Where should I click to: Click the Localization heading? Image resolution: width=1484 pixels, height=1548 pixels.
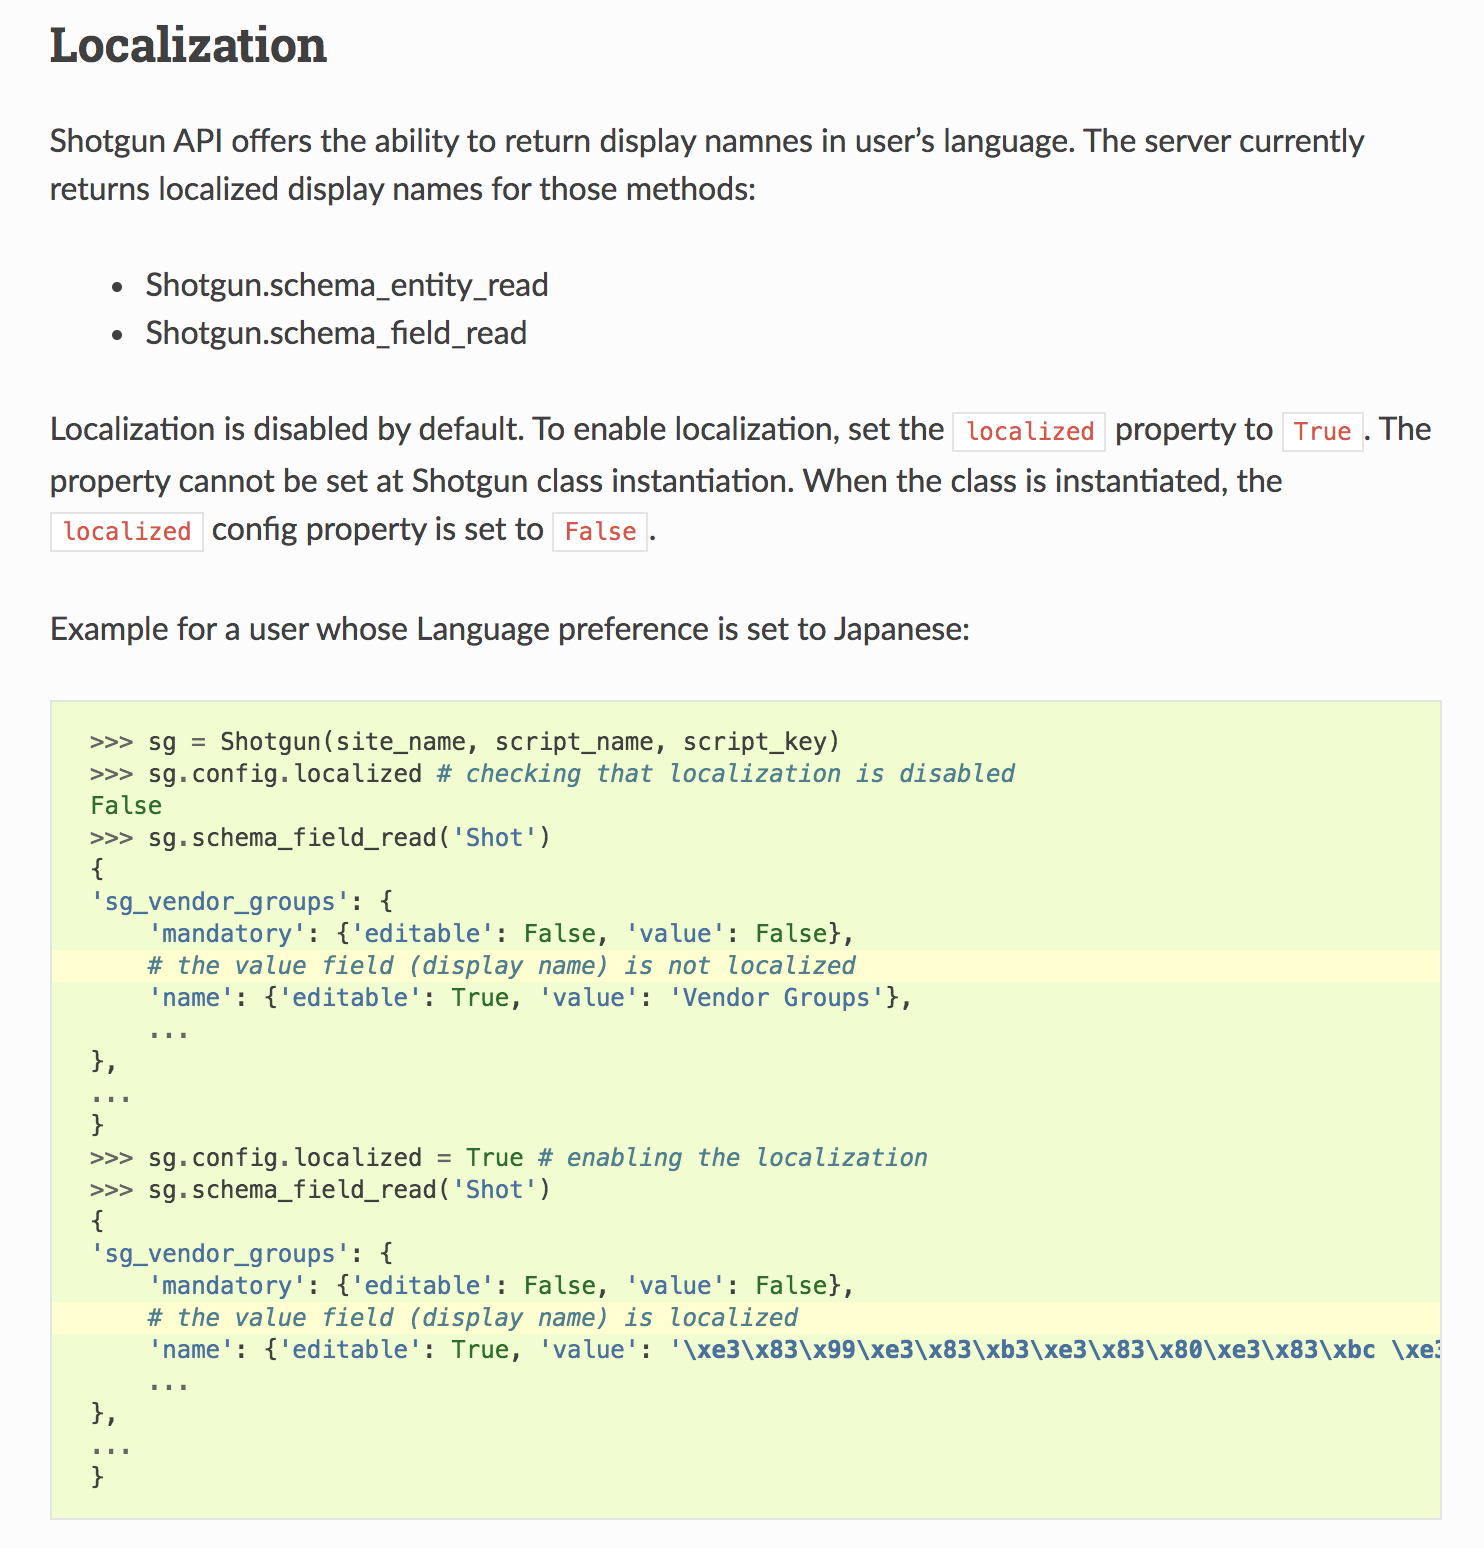point(188,46)
